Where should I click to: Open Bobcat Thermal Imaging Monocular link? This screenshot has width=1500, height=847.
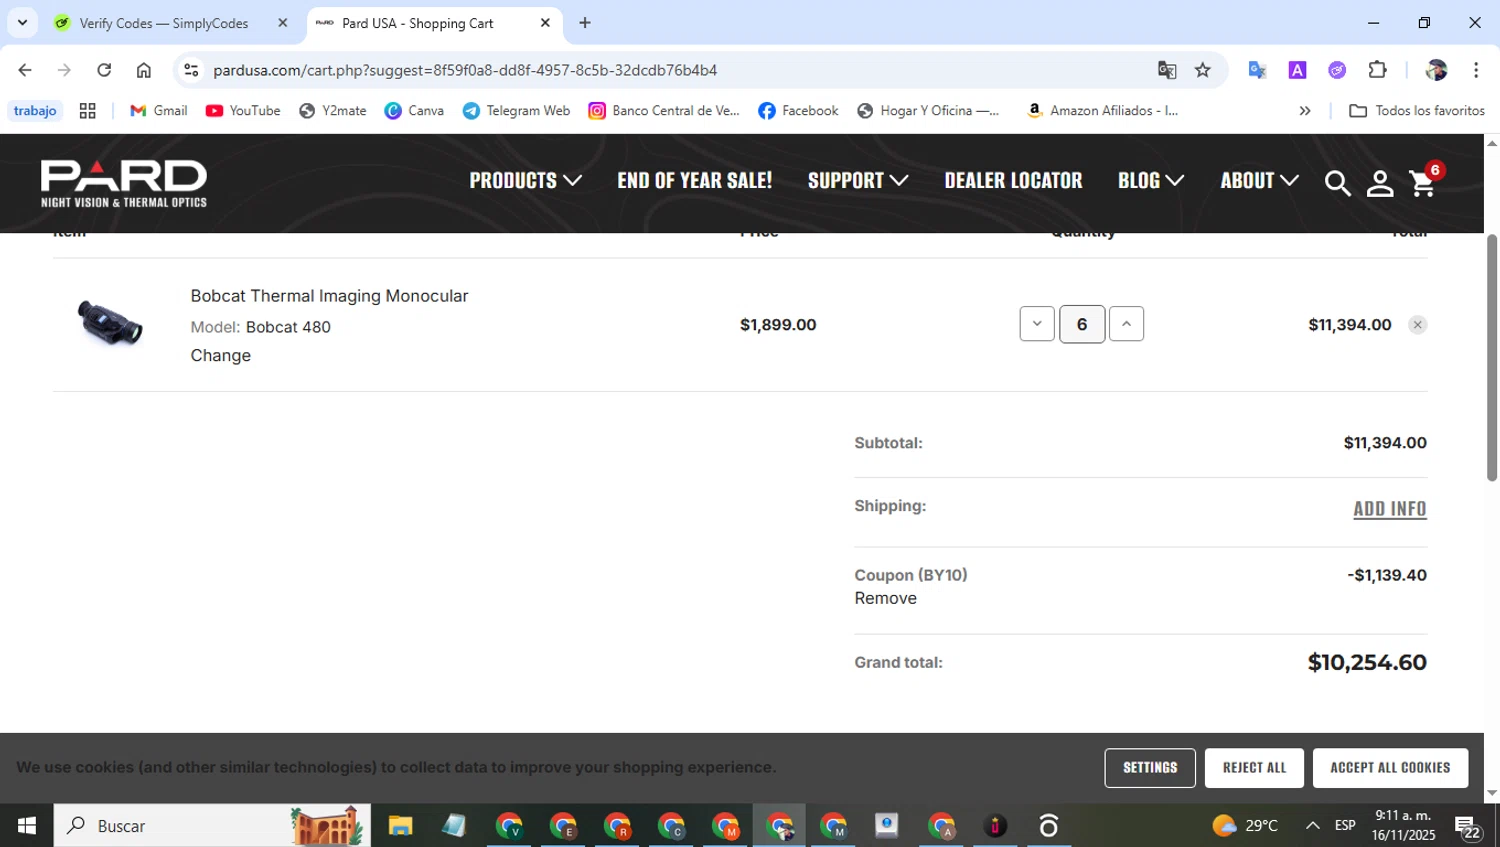tap(329, 296)
